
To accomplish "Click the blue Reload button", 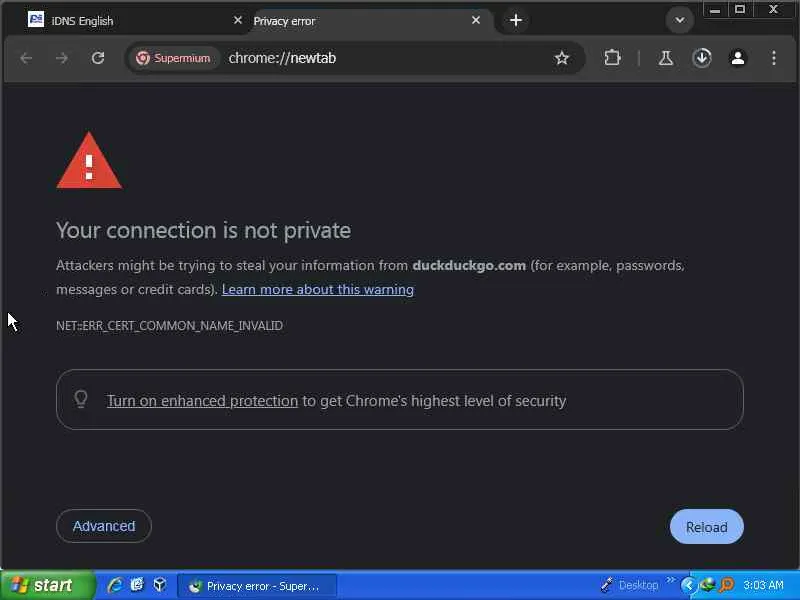I will [x=706, y=527].
